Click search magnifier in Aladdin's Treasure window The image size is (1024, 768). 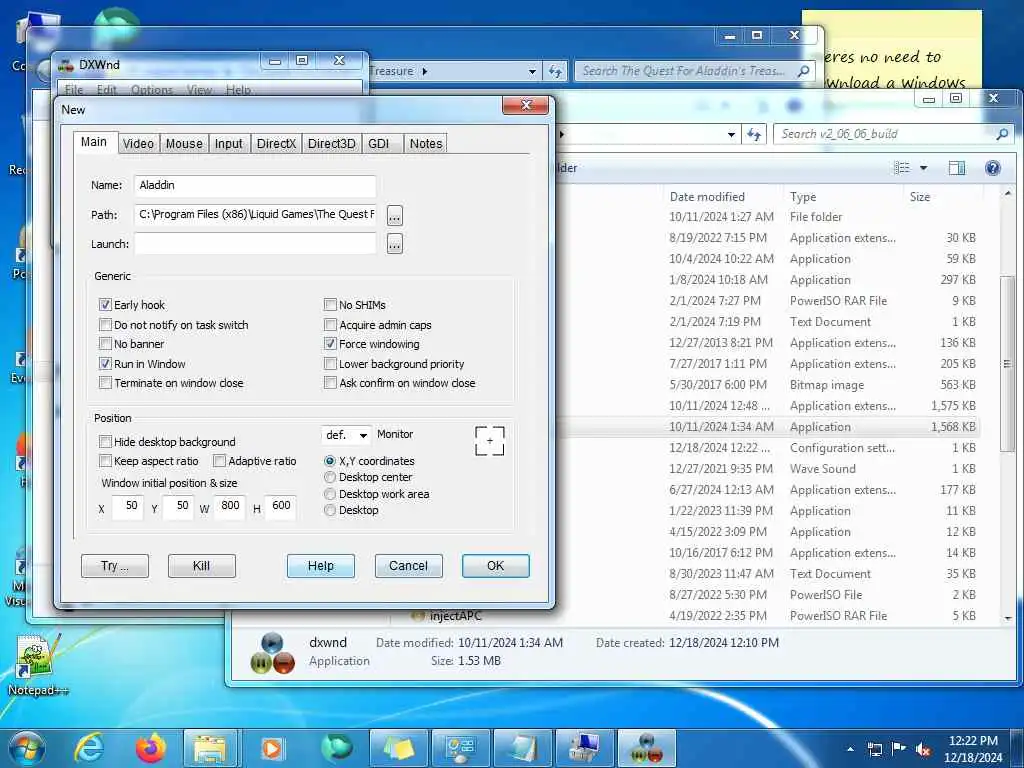click(x=803, y=71)
